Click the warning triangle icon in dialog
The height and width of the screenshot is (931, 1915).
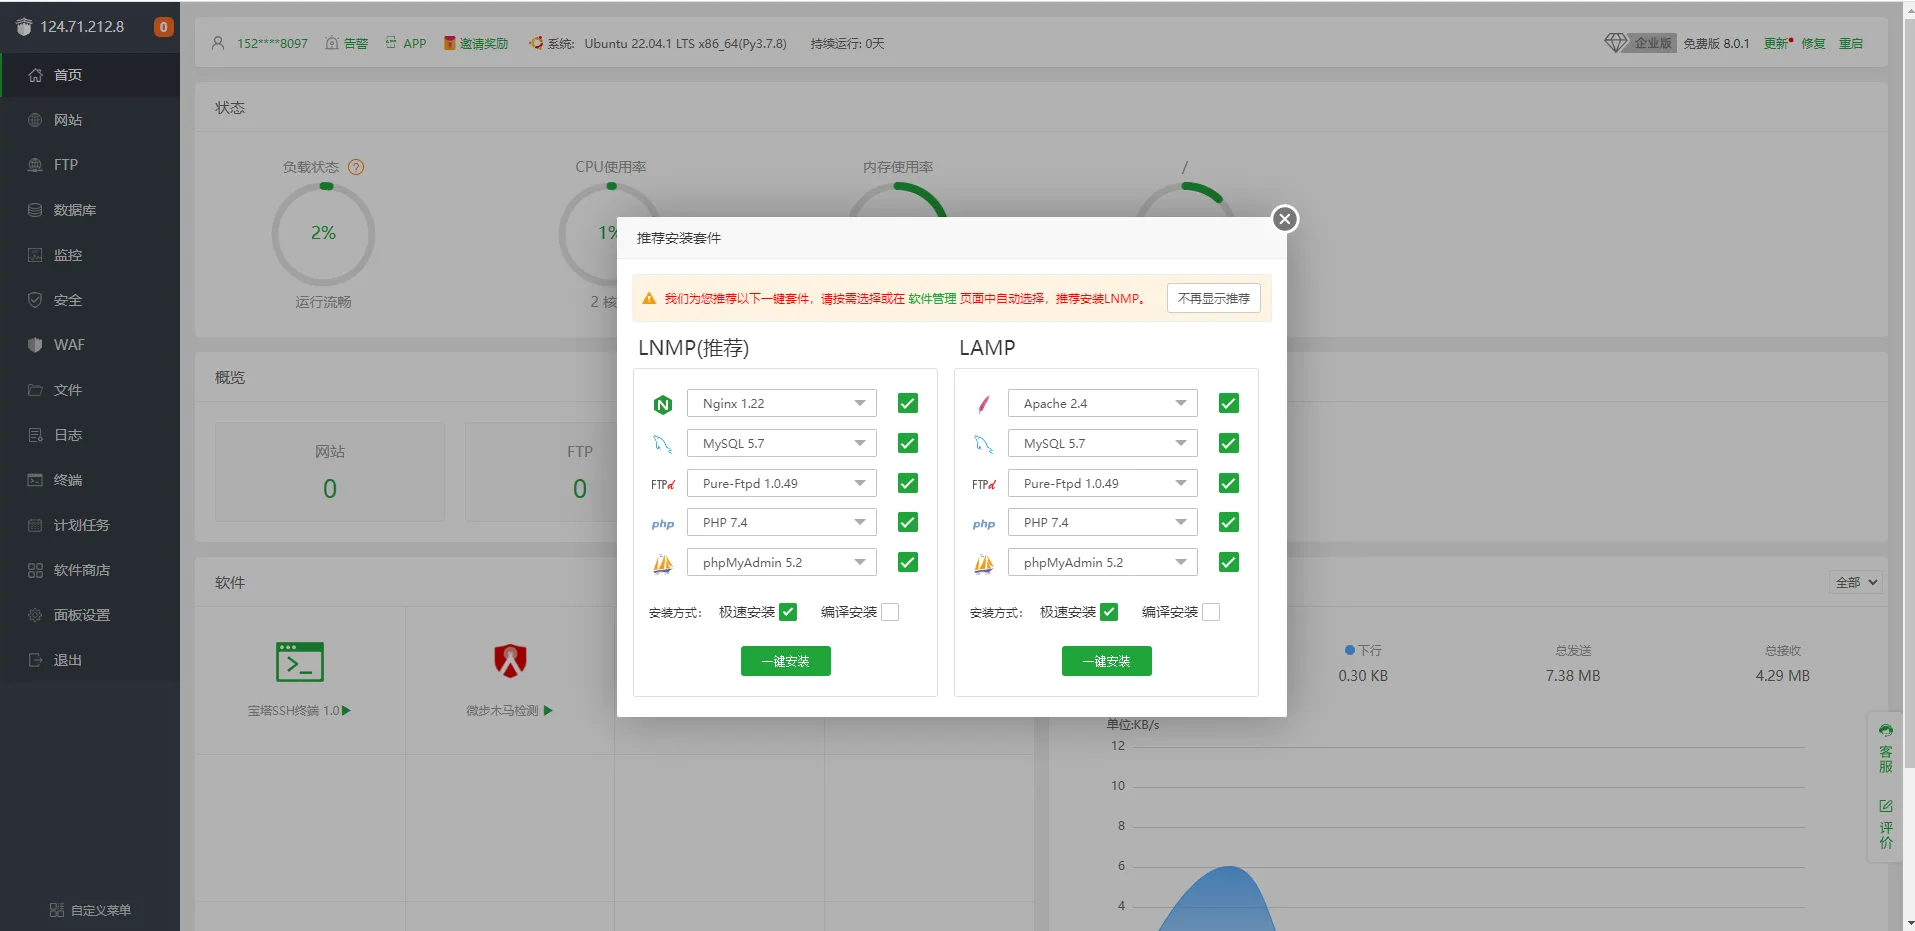(x=649, y=298)
